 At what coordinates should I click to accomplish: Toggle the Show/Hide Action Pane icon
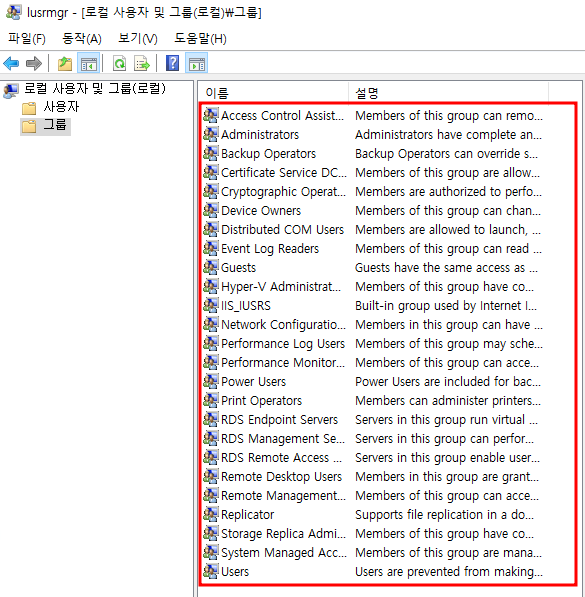197,63
